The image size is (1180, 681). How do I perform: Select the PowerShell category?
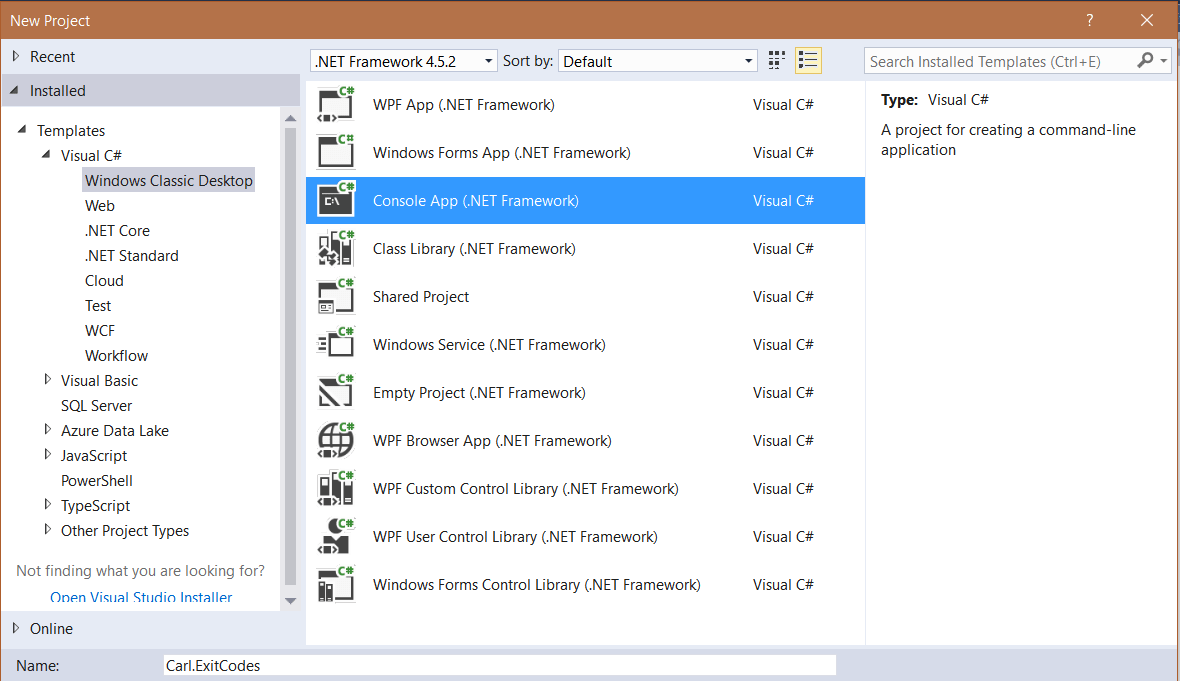tap(96, 480)
